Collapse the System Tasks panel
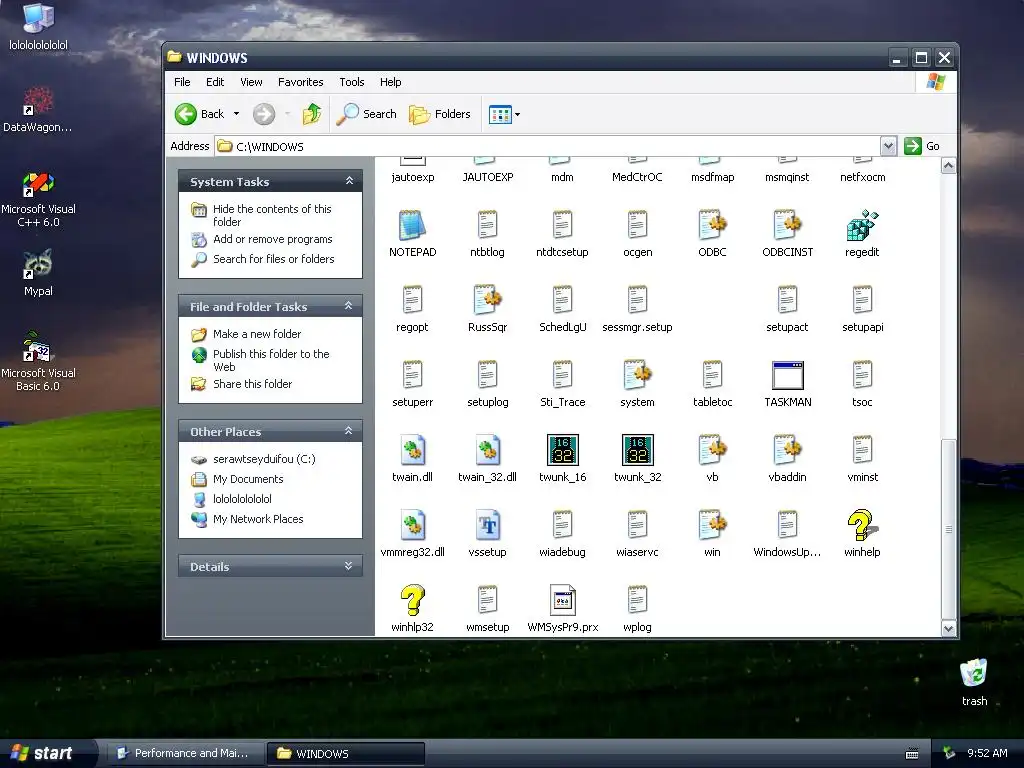This screenshot has height=768, width=1024. tap(349, 181)
